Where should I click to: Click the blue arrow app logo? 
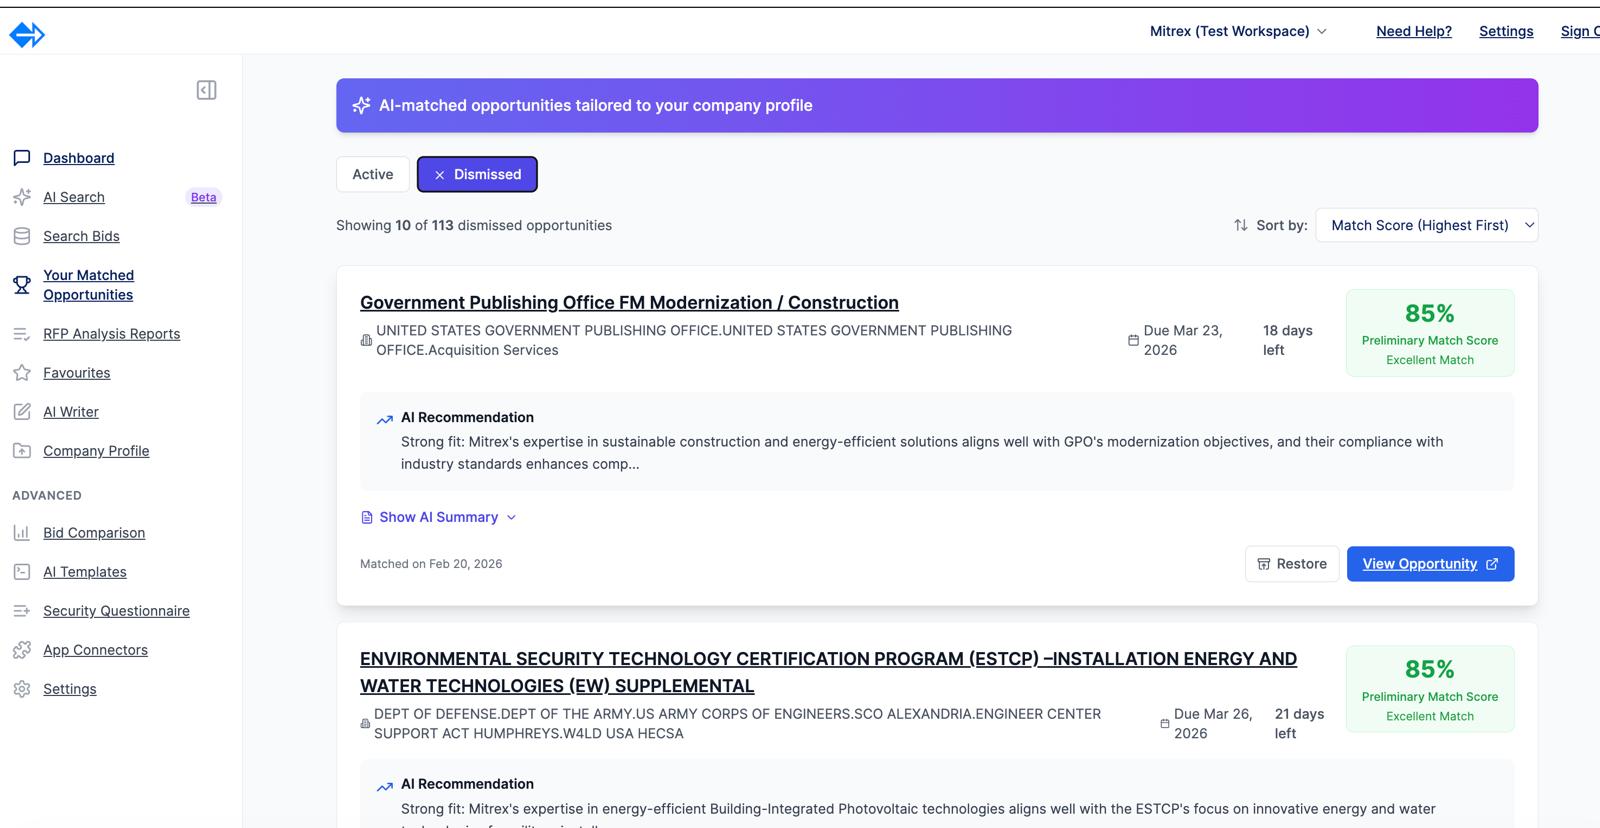point(27,35)
